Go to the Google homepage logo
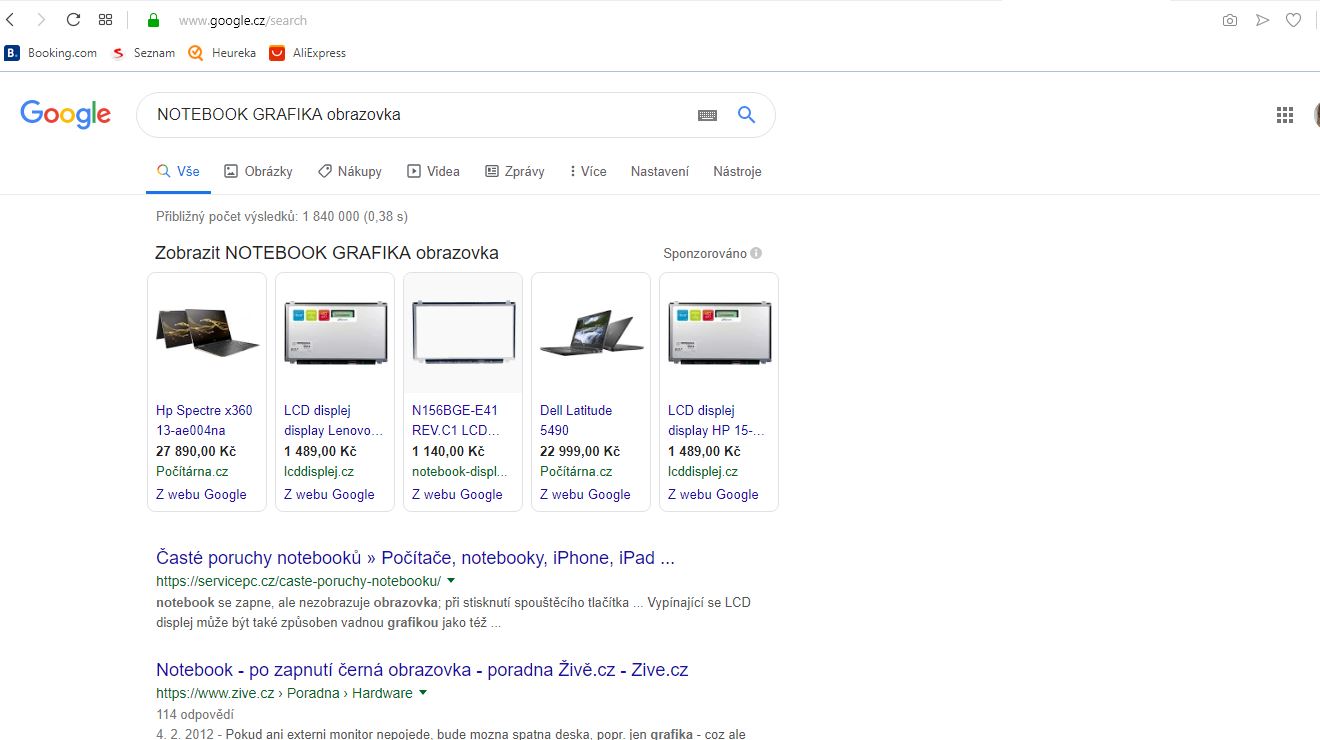 (65, 115)
